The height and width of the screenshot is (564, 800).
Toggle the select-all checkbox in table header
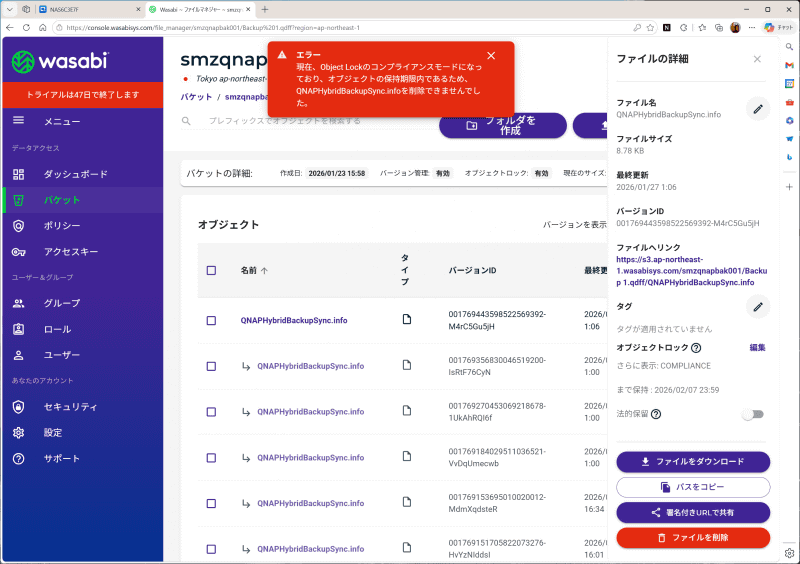[x=211, y=271]
